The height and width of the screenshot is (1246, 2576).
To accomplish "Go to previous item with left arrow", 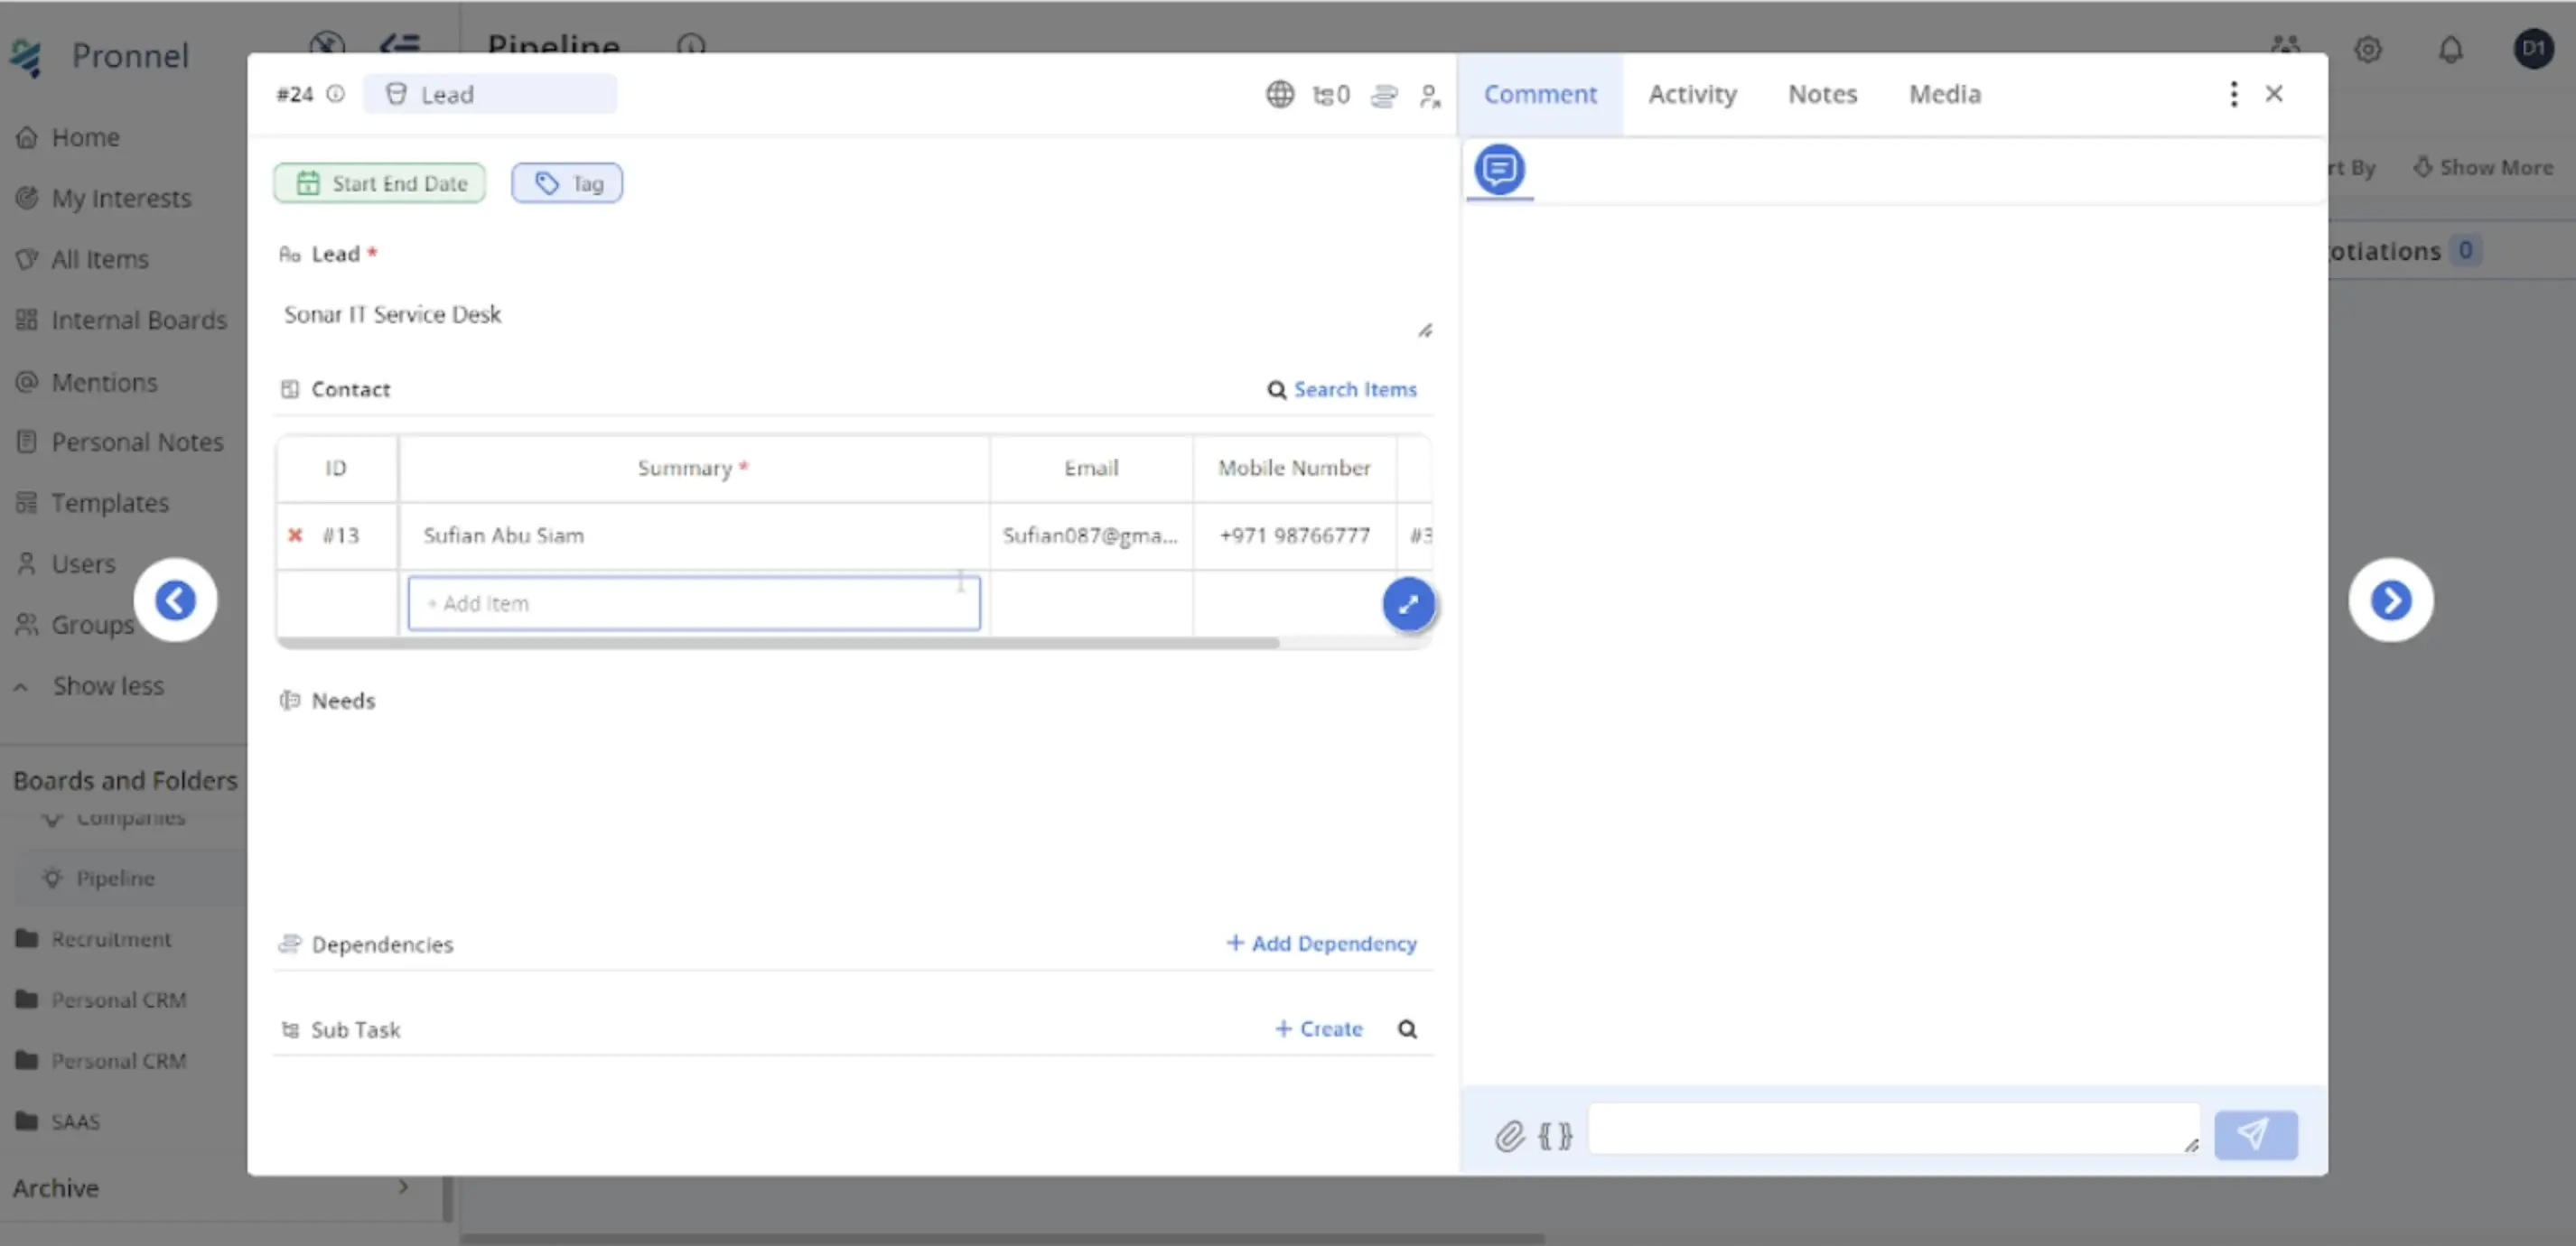I will tap(175, 600).
